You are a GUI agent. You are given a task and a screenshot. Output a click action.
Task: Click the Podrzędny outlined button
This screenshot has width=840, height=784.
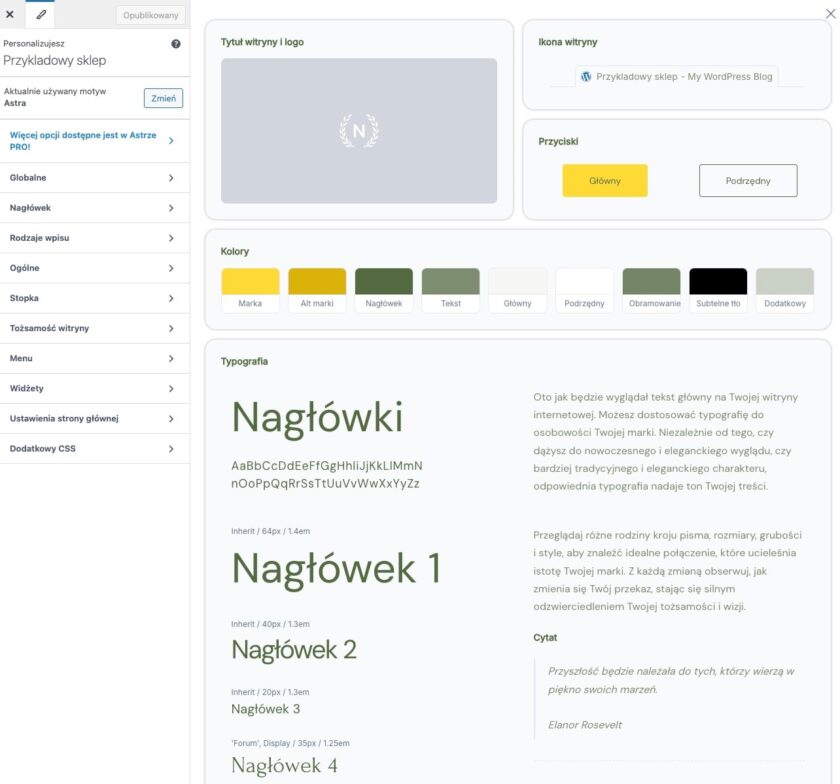747,181
